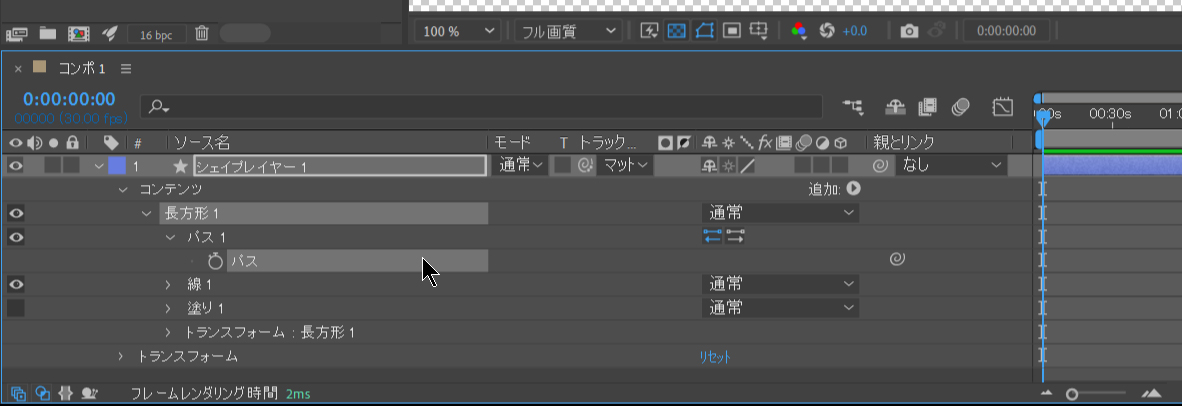Screen dimensions: 1182x406
Task: Enable visibility for 塗り 1
Action: pyautogui.click(x=15, y=308)
